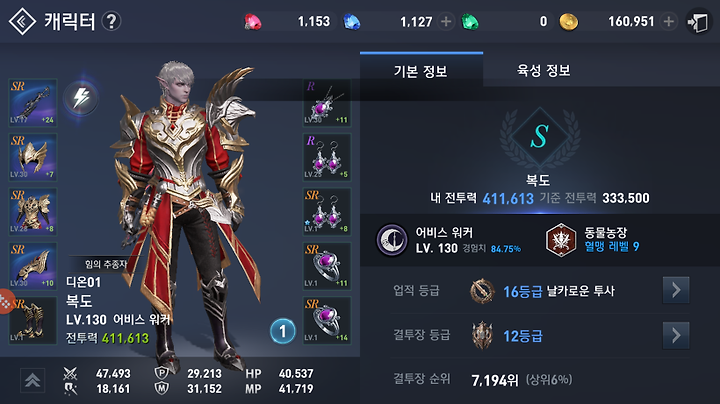Image resolution: width=720 pixels, height=404 pixels.
Task: Select the SR ring slot with +14
Action: (327, 320)
